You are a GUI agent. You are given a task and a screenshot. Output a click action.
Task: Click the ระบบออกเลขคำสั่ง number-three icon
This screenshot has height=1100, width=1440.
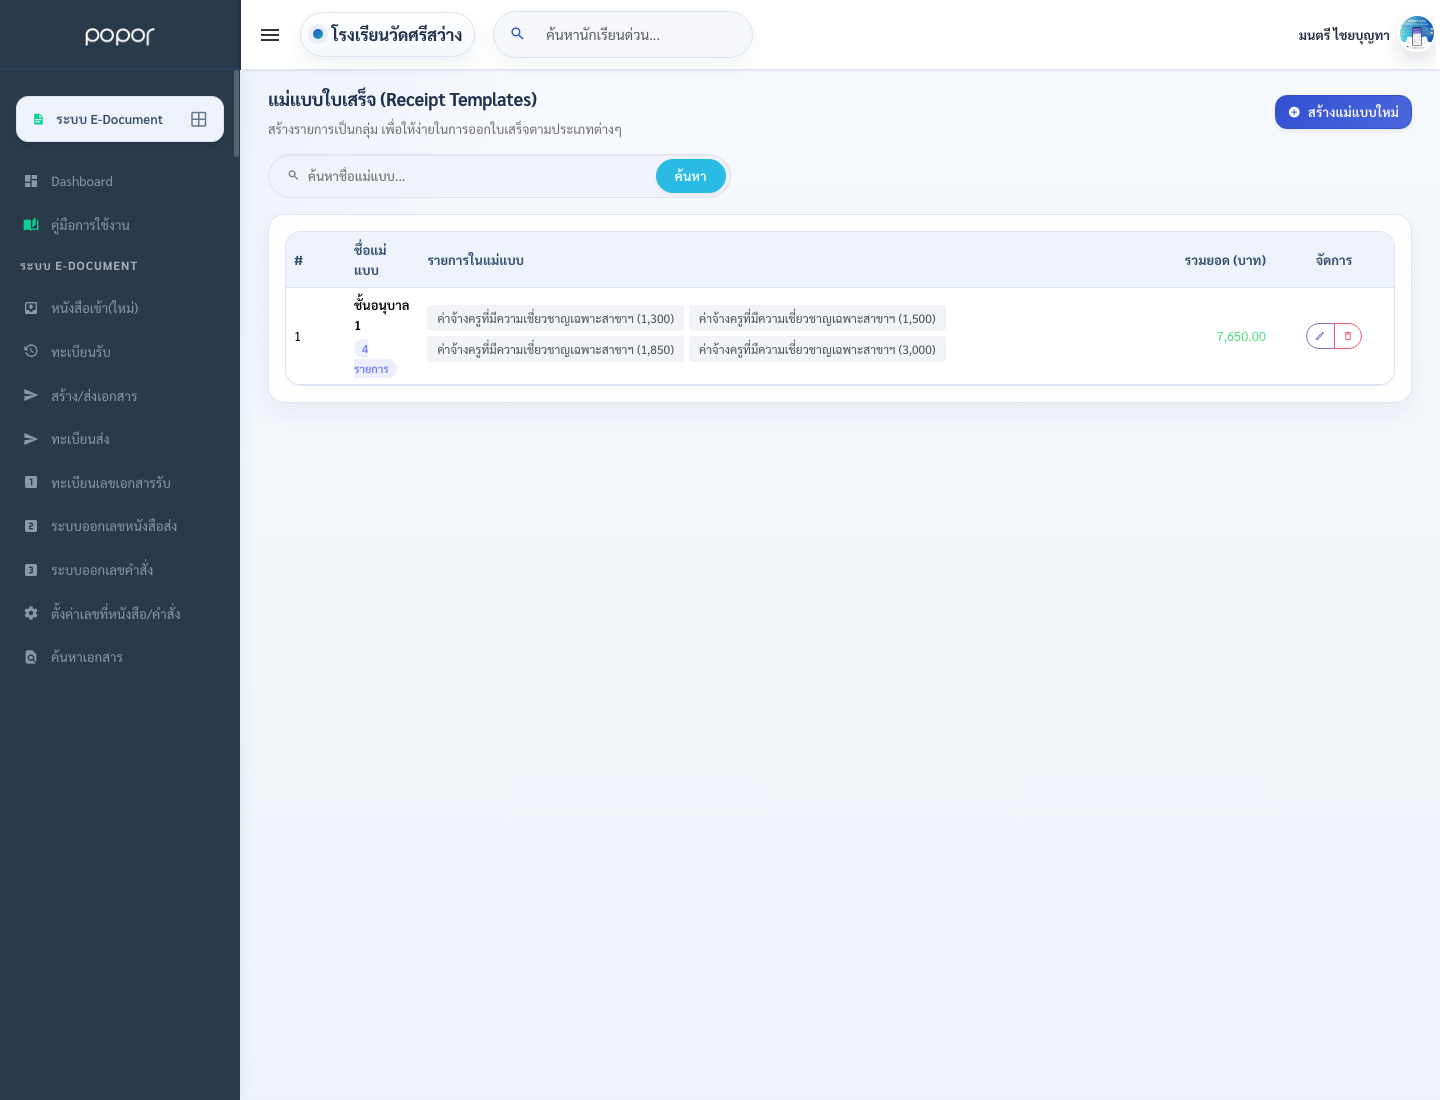[x=31, y=570]
